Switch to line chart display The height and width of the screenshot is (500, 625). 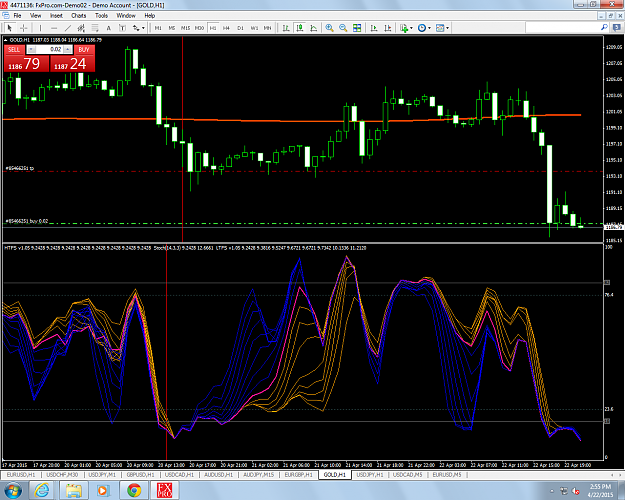[314, 28]
